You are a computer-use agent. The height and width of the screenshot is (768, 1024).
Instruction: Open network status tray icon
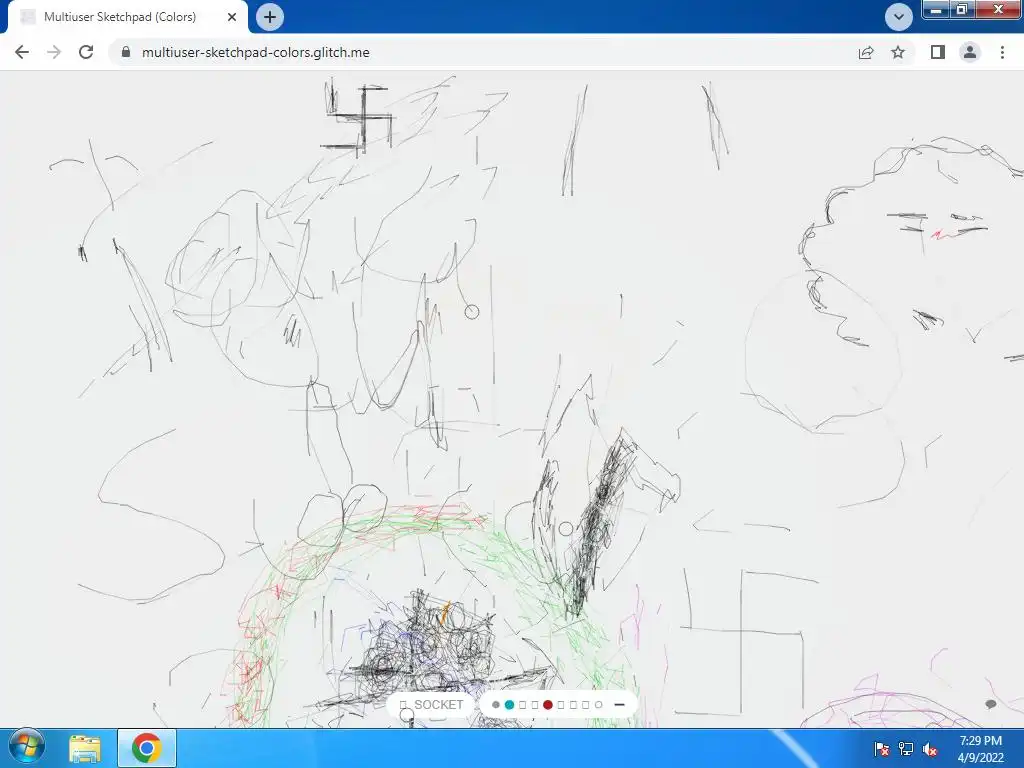click(x=906, y=749)
